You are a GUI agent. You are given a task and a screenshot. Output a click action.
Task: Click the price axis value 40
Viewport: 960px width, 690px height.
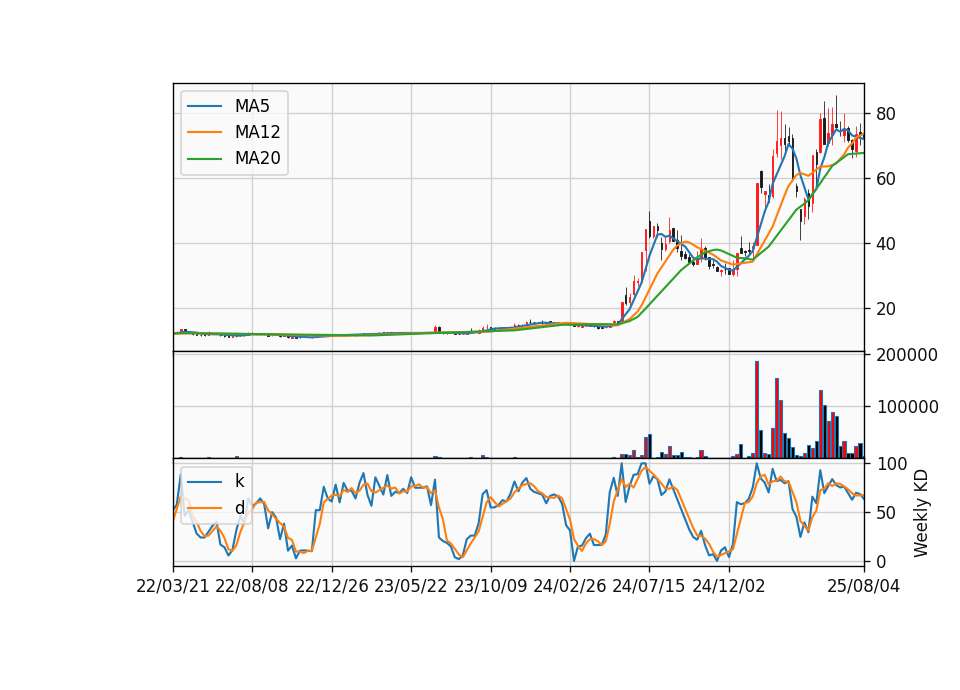point(885,244)
